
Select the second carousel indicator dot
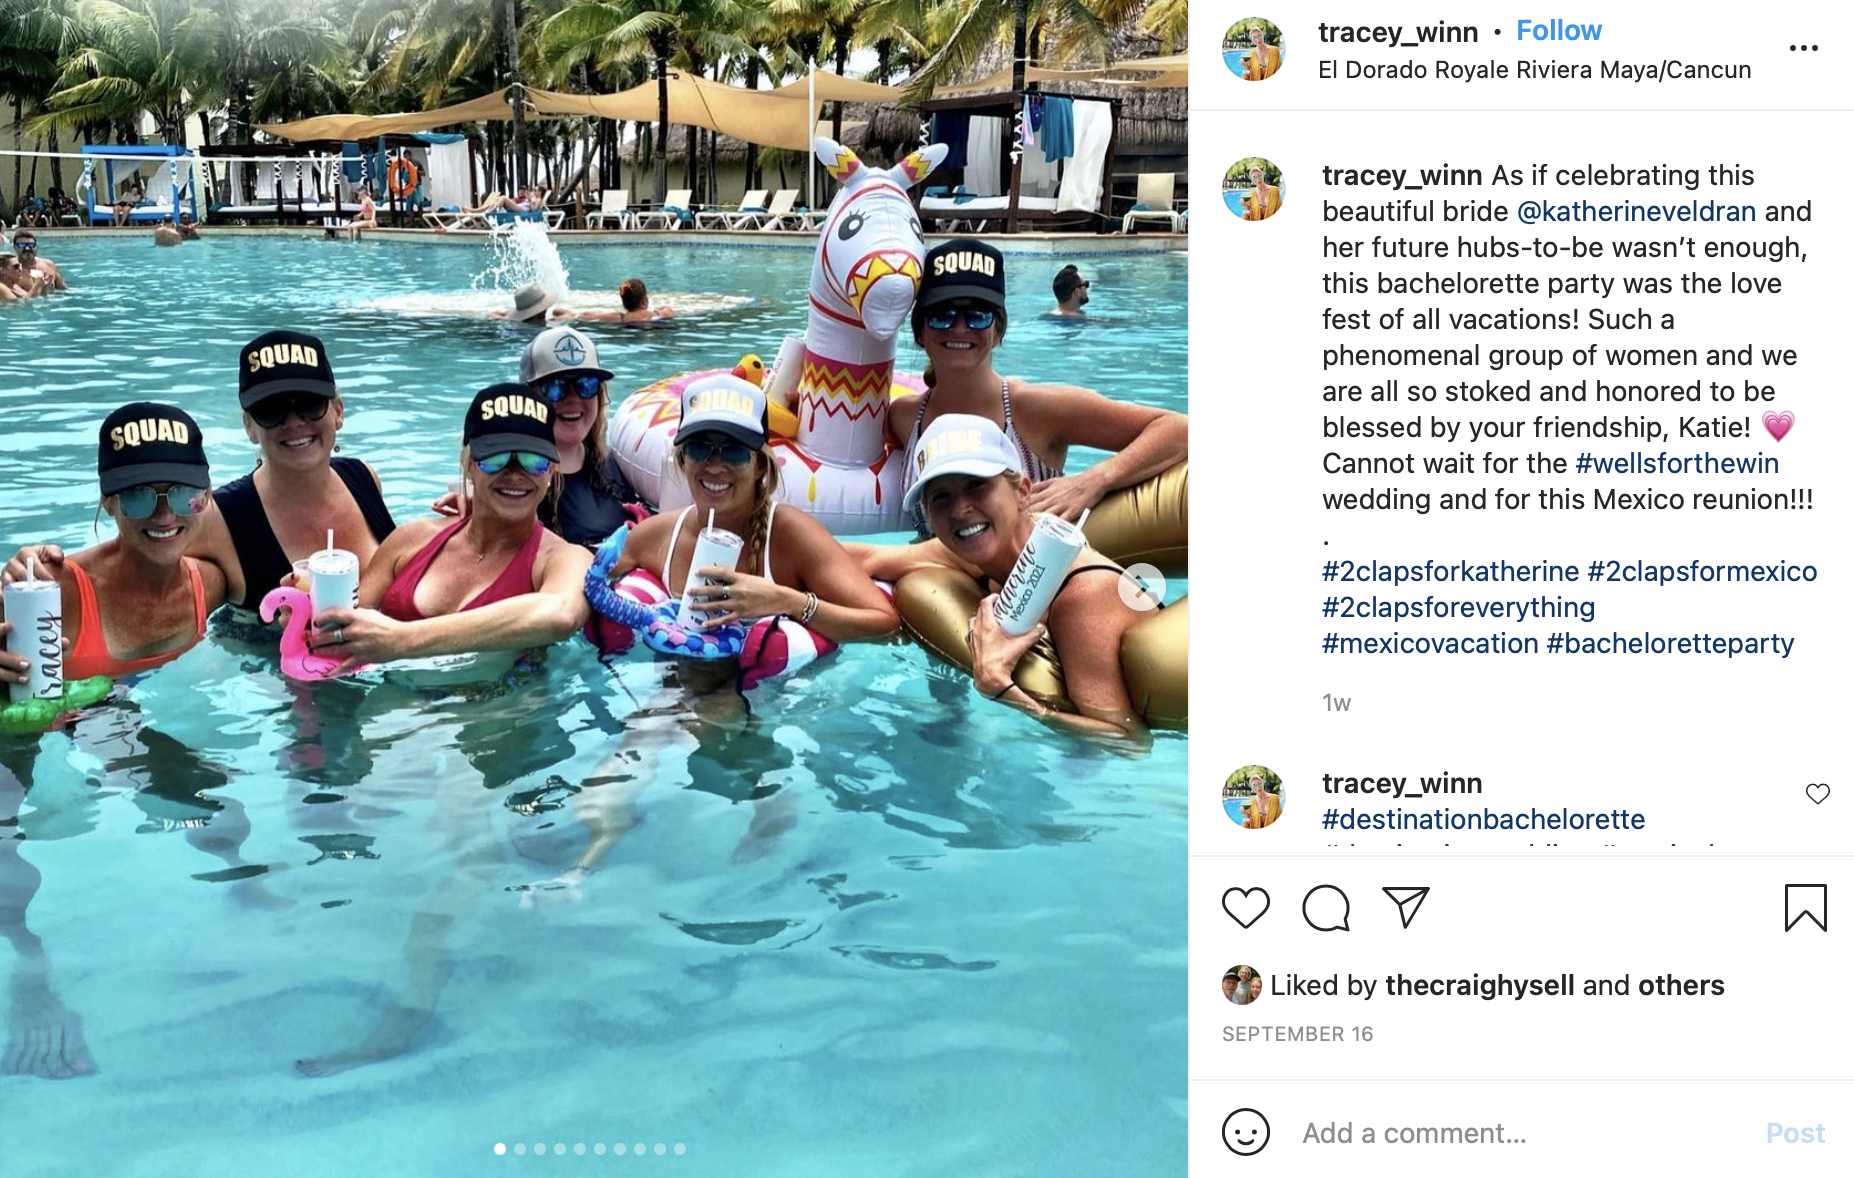click(520, 1149)
